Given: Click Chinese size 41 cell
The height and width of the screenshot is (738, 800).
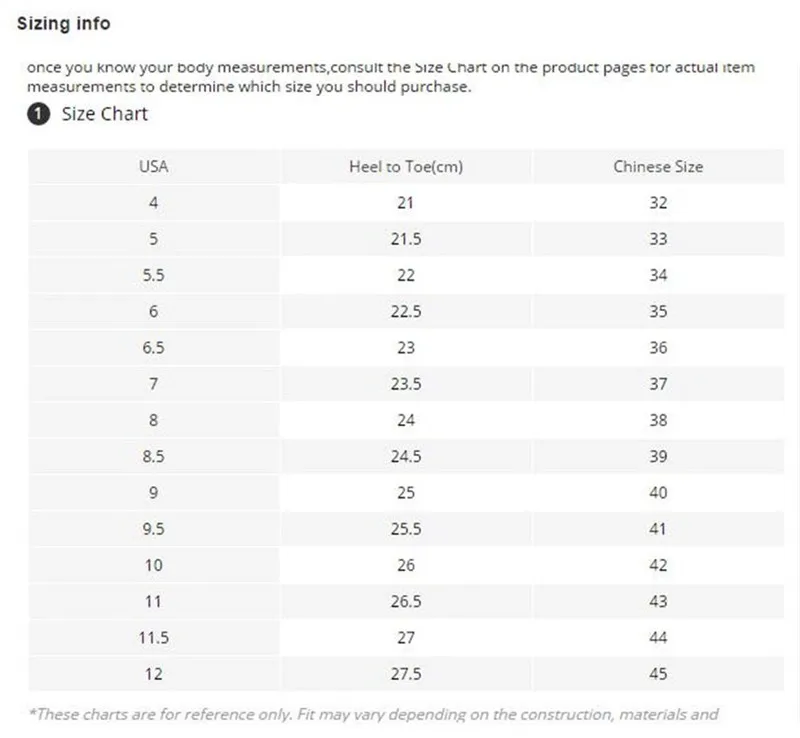Looking at the screenshot, I should (658, 529).
